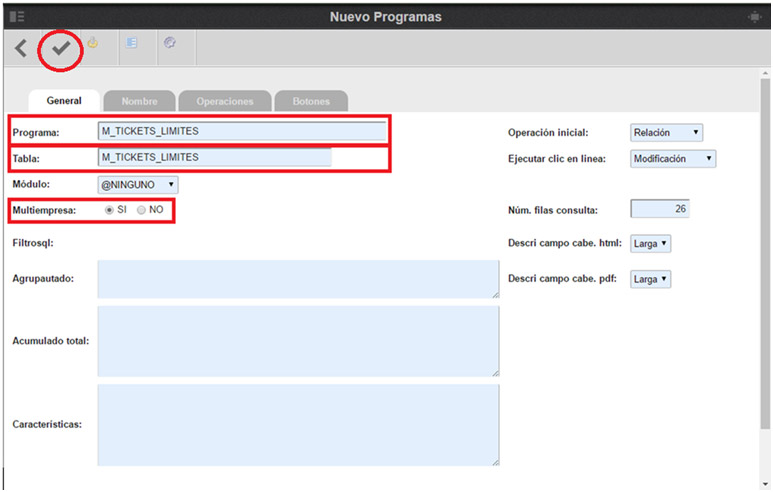Click the pin icon in title bar
The image size is (773, 492).
pyautogui.click(x=754, y=17)
